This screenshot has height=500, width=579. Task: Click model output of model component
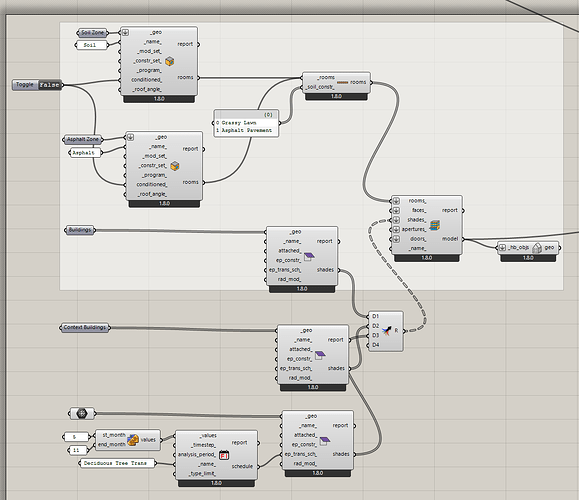(450, 239)
